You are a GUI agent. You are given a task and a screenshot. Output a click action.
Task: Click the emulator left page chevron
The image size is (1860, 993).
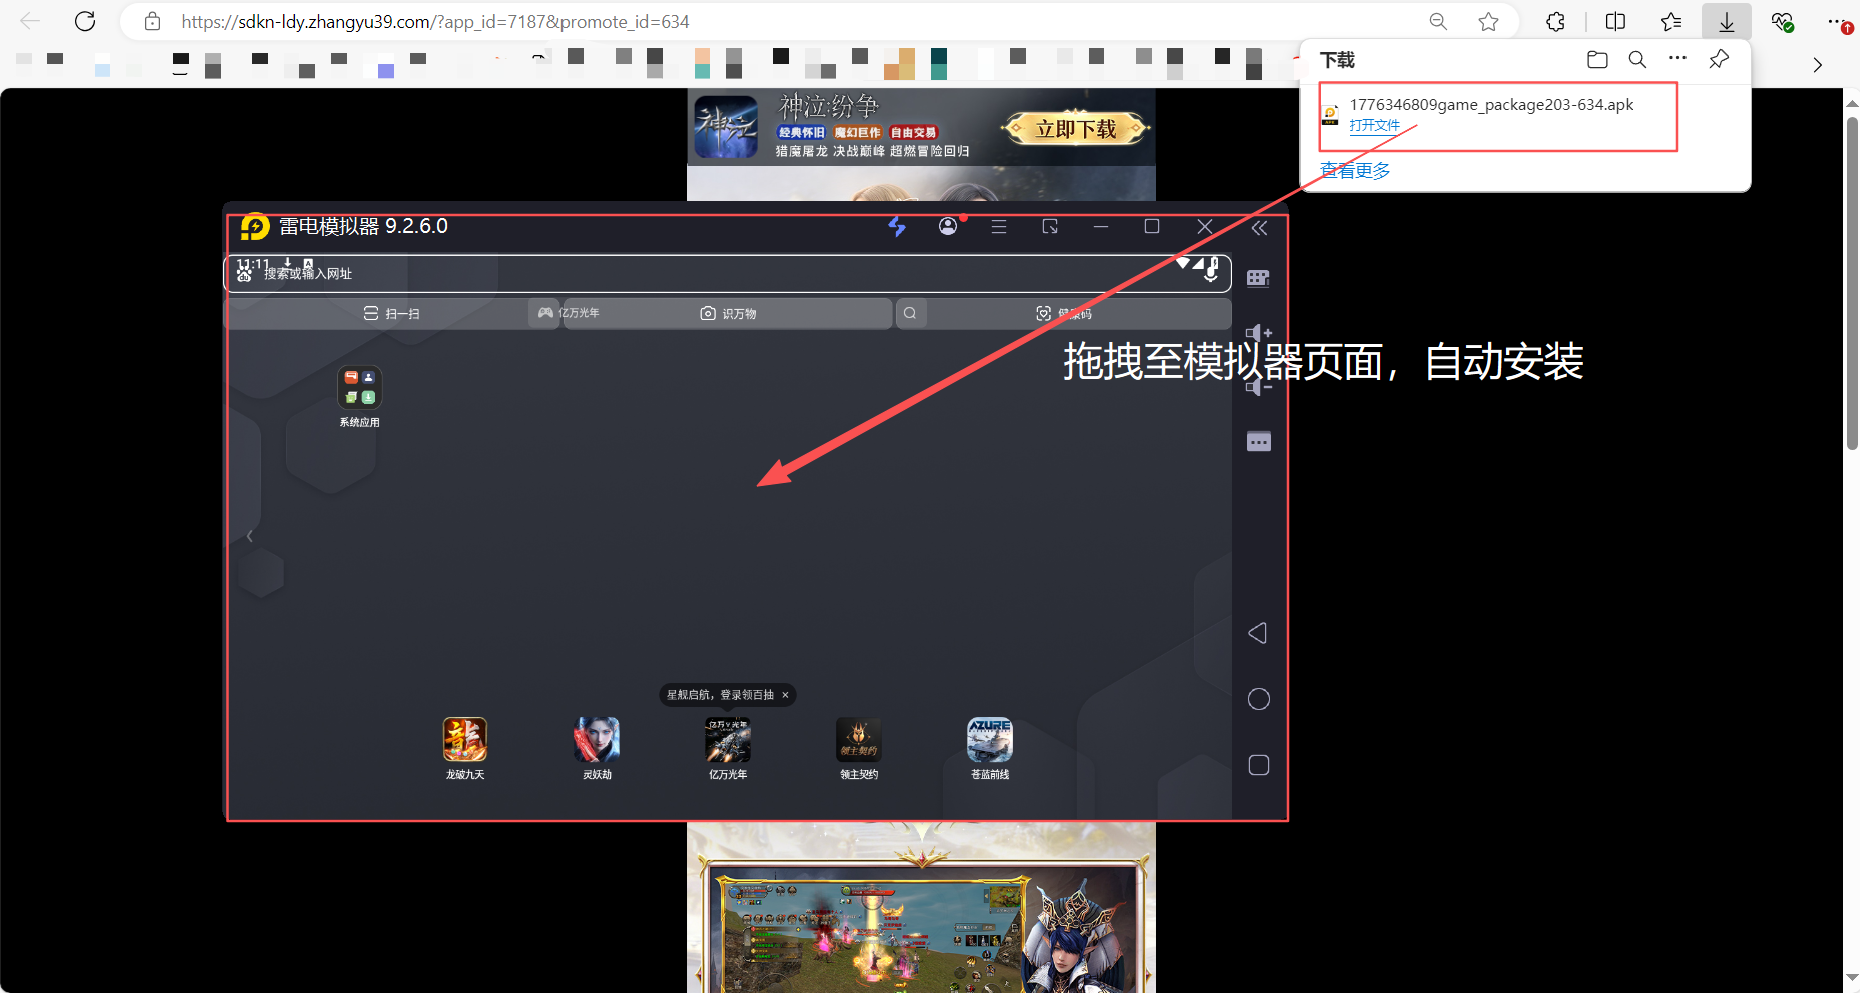click(250, 536)
